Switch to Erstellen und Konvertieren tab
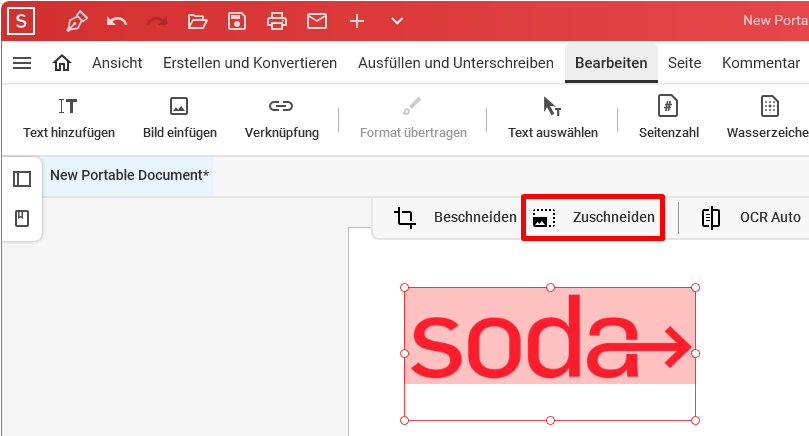This screenshot has width=809, height=436. [x=250, y=63]
